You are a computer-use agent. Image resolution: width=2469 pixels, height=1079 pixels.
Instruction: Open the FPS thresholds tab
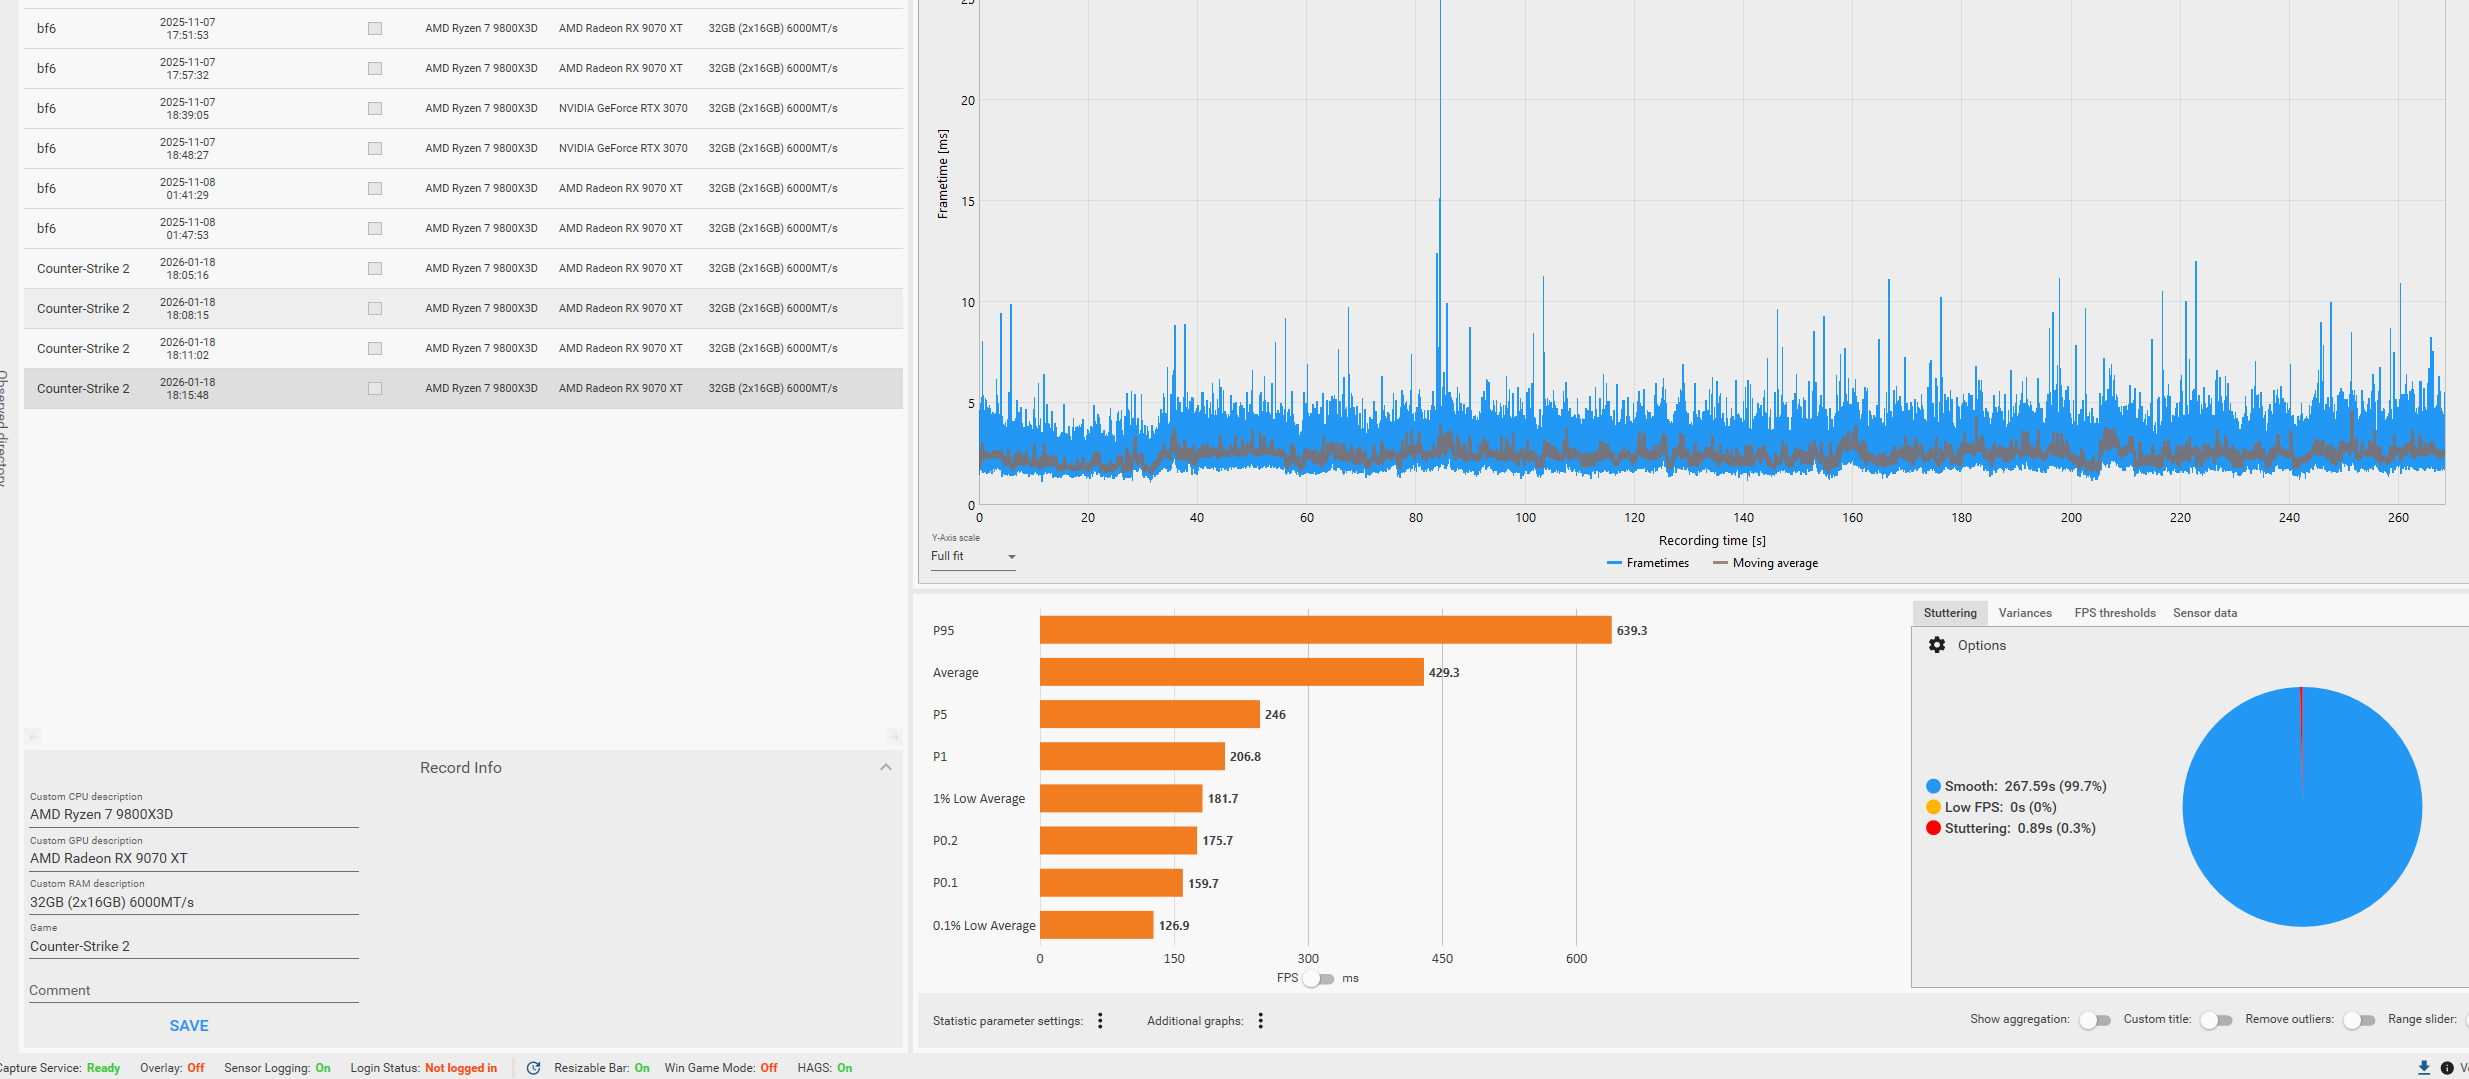pos(2114,613)
